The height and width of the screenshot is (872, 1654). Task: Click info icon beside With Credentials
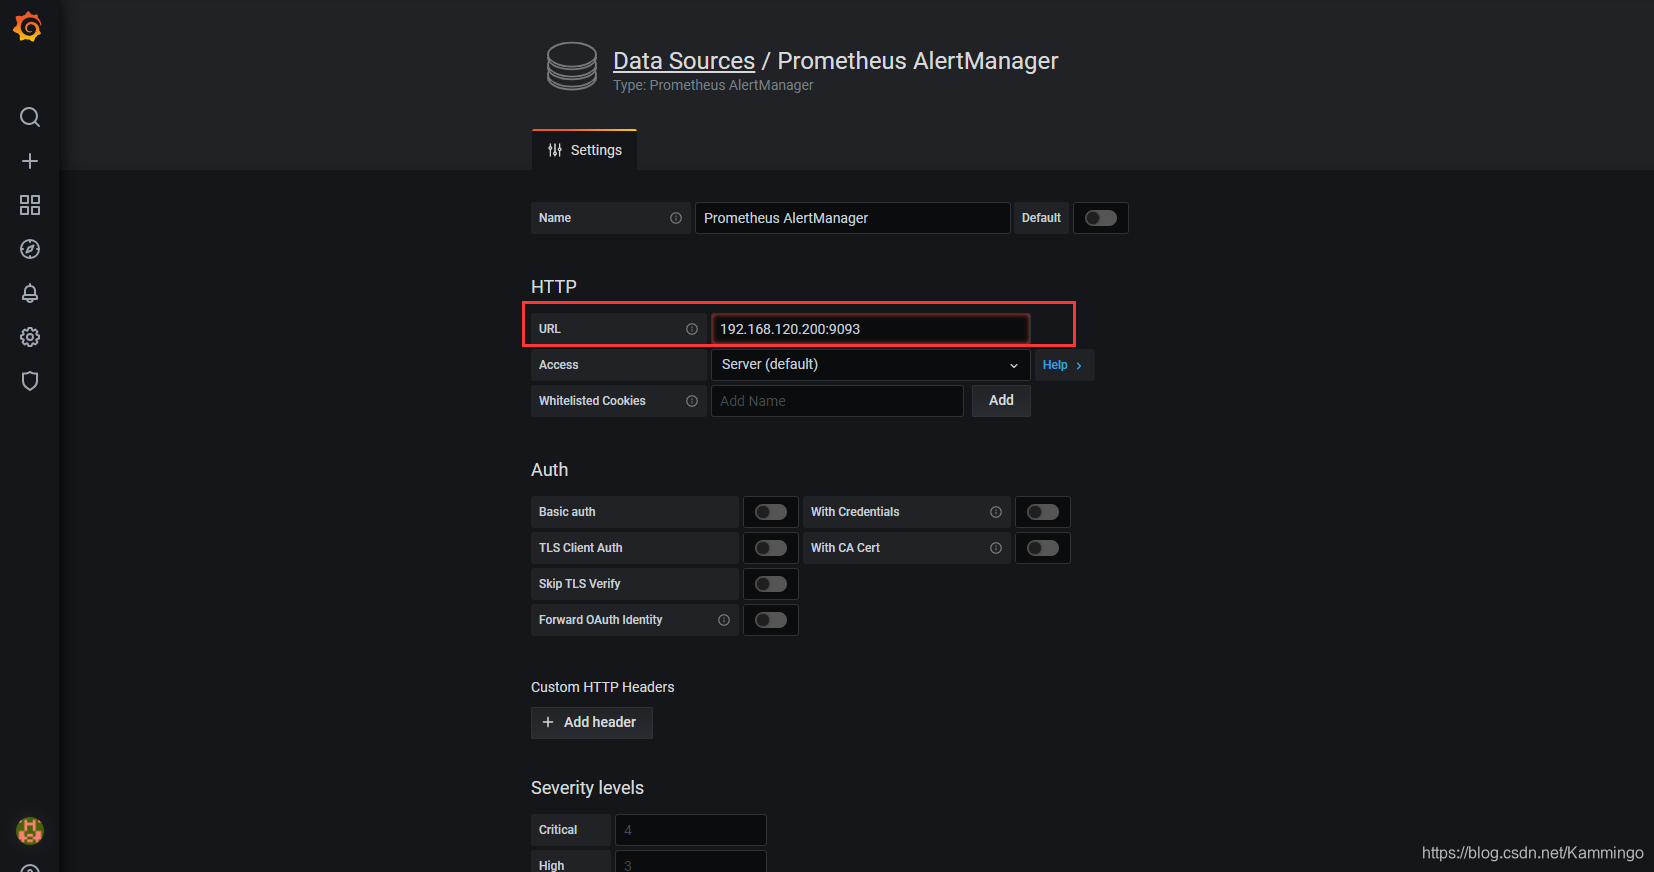(996, 512)
